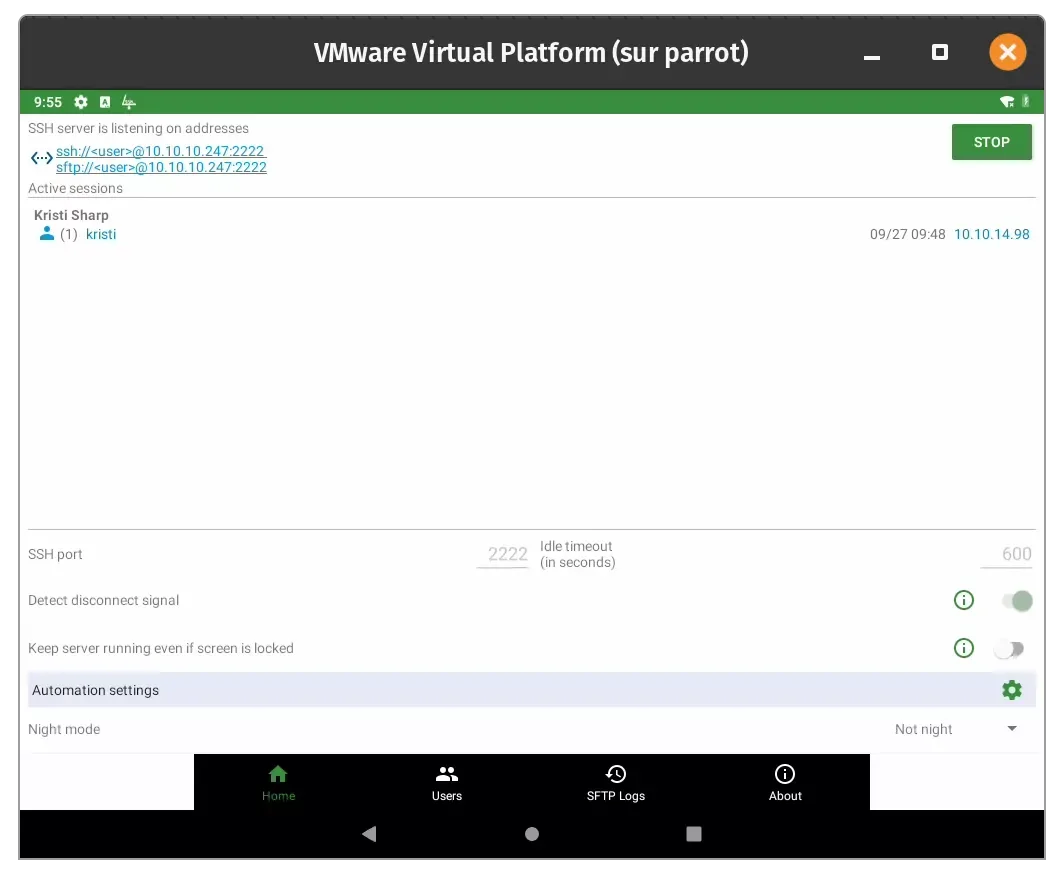
Task: Select the kristi user session icon
Action: [x=46, y=233]
